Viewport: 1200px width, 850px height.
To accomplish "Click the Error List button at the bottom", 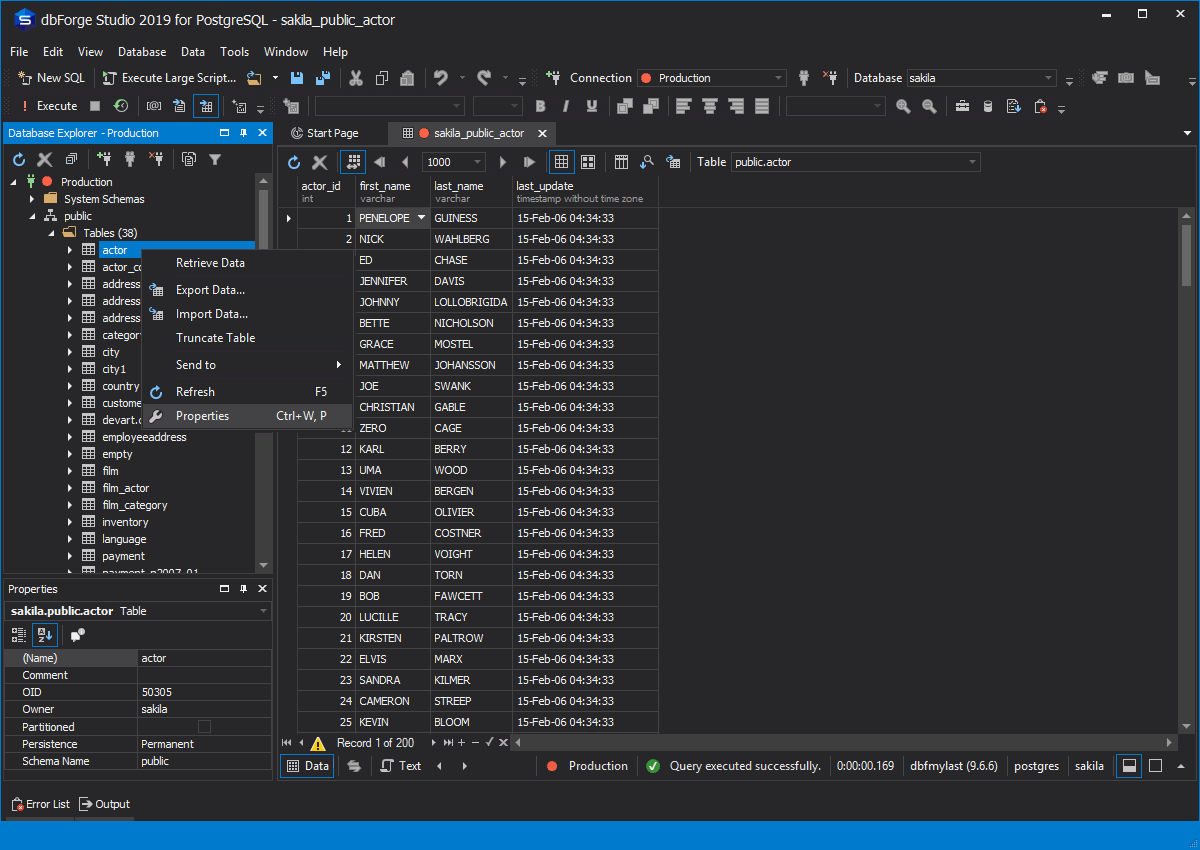I will pyautogui.click(x=40, y=804).
